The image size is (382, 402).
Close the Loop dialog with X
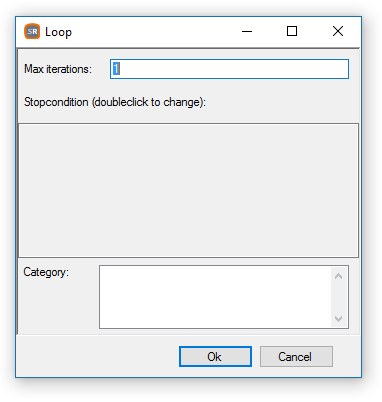point(338,32)
